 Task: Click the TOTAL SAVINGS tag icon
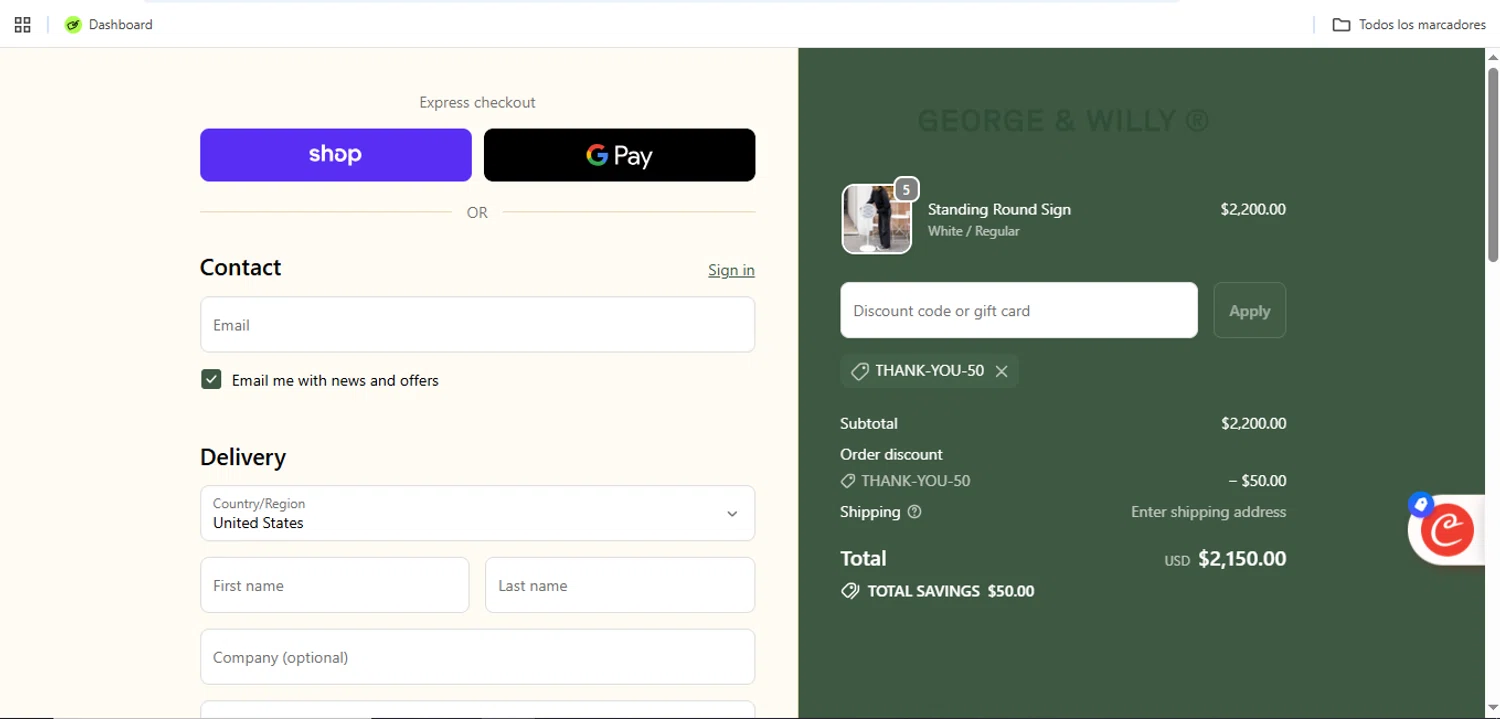pyautogui.click(x=850, y=591)
